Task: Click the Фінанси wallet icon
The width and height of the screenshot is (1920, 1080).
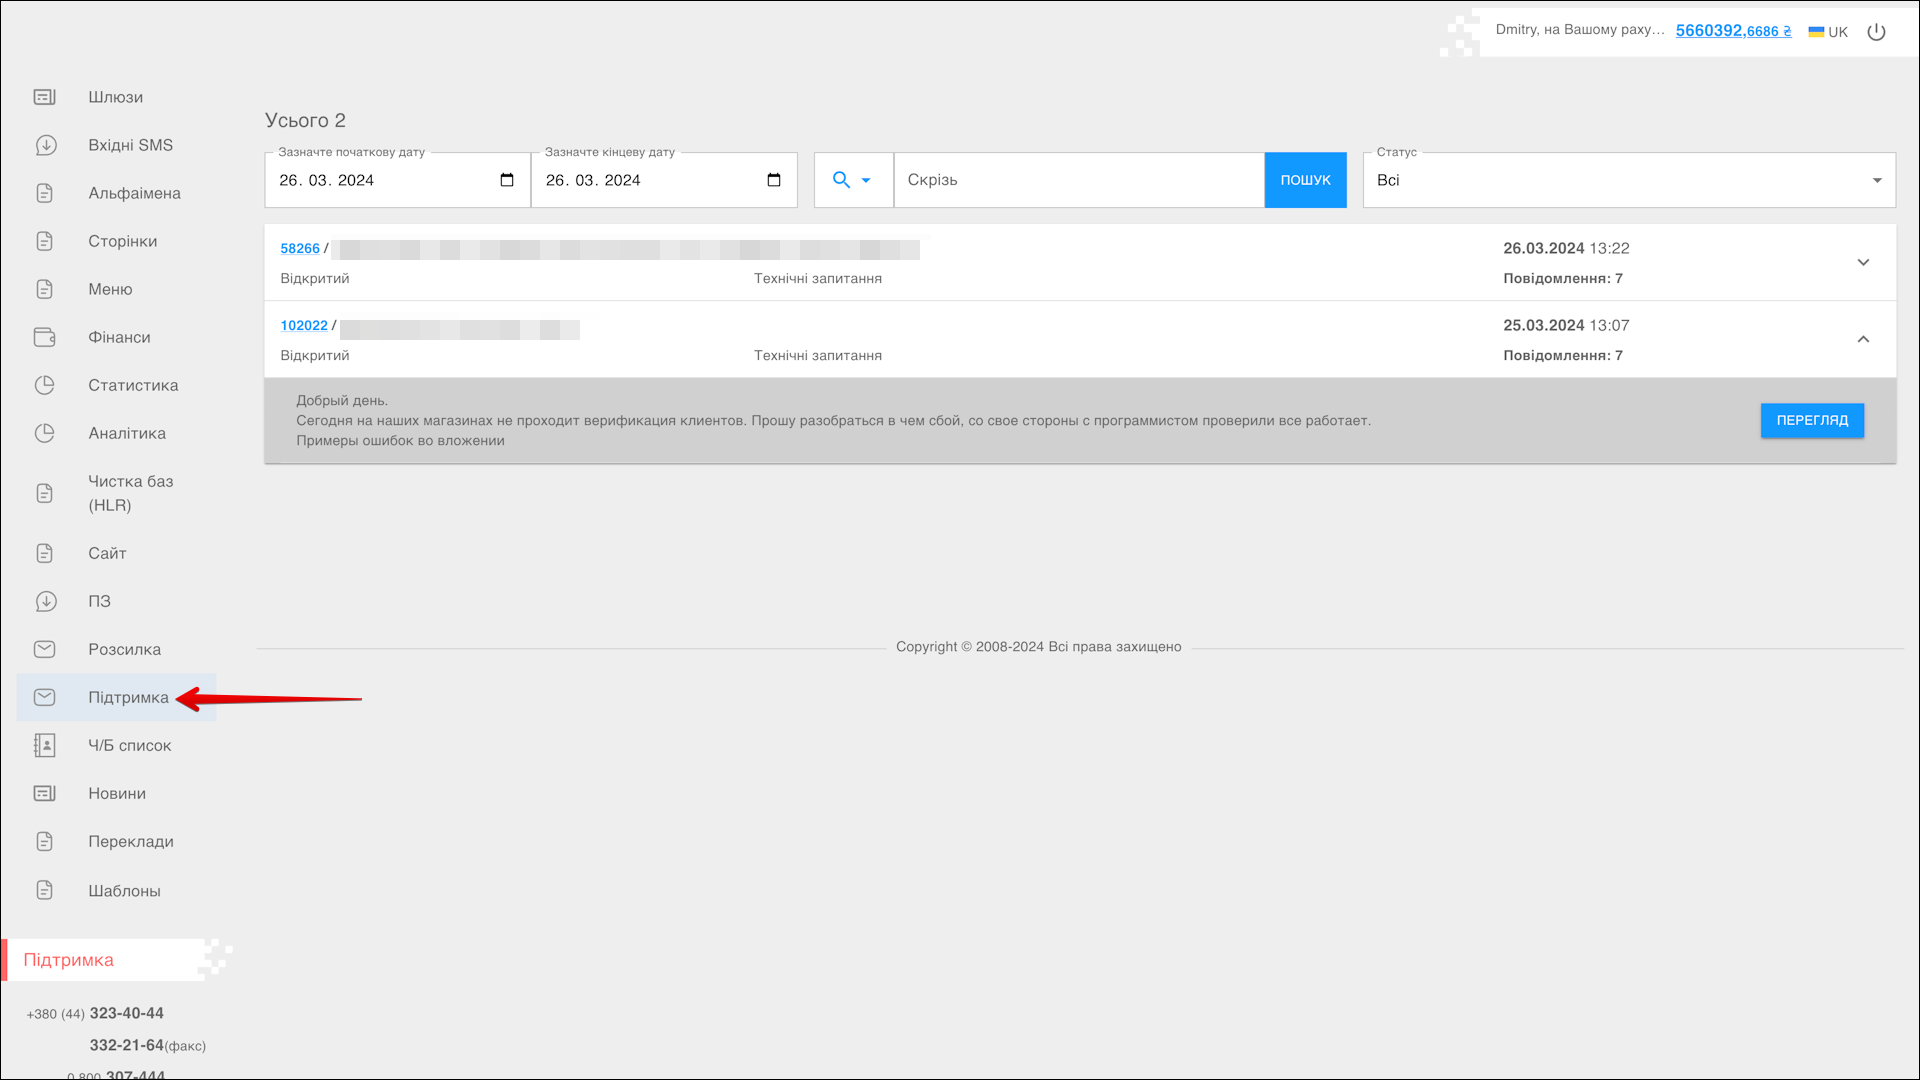Action: click(x=45, y=337)
